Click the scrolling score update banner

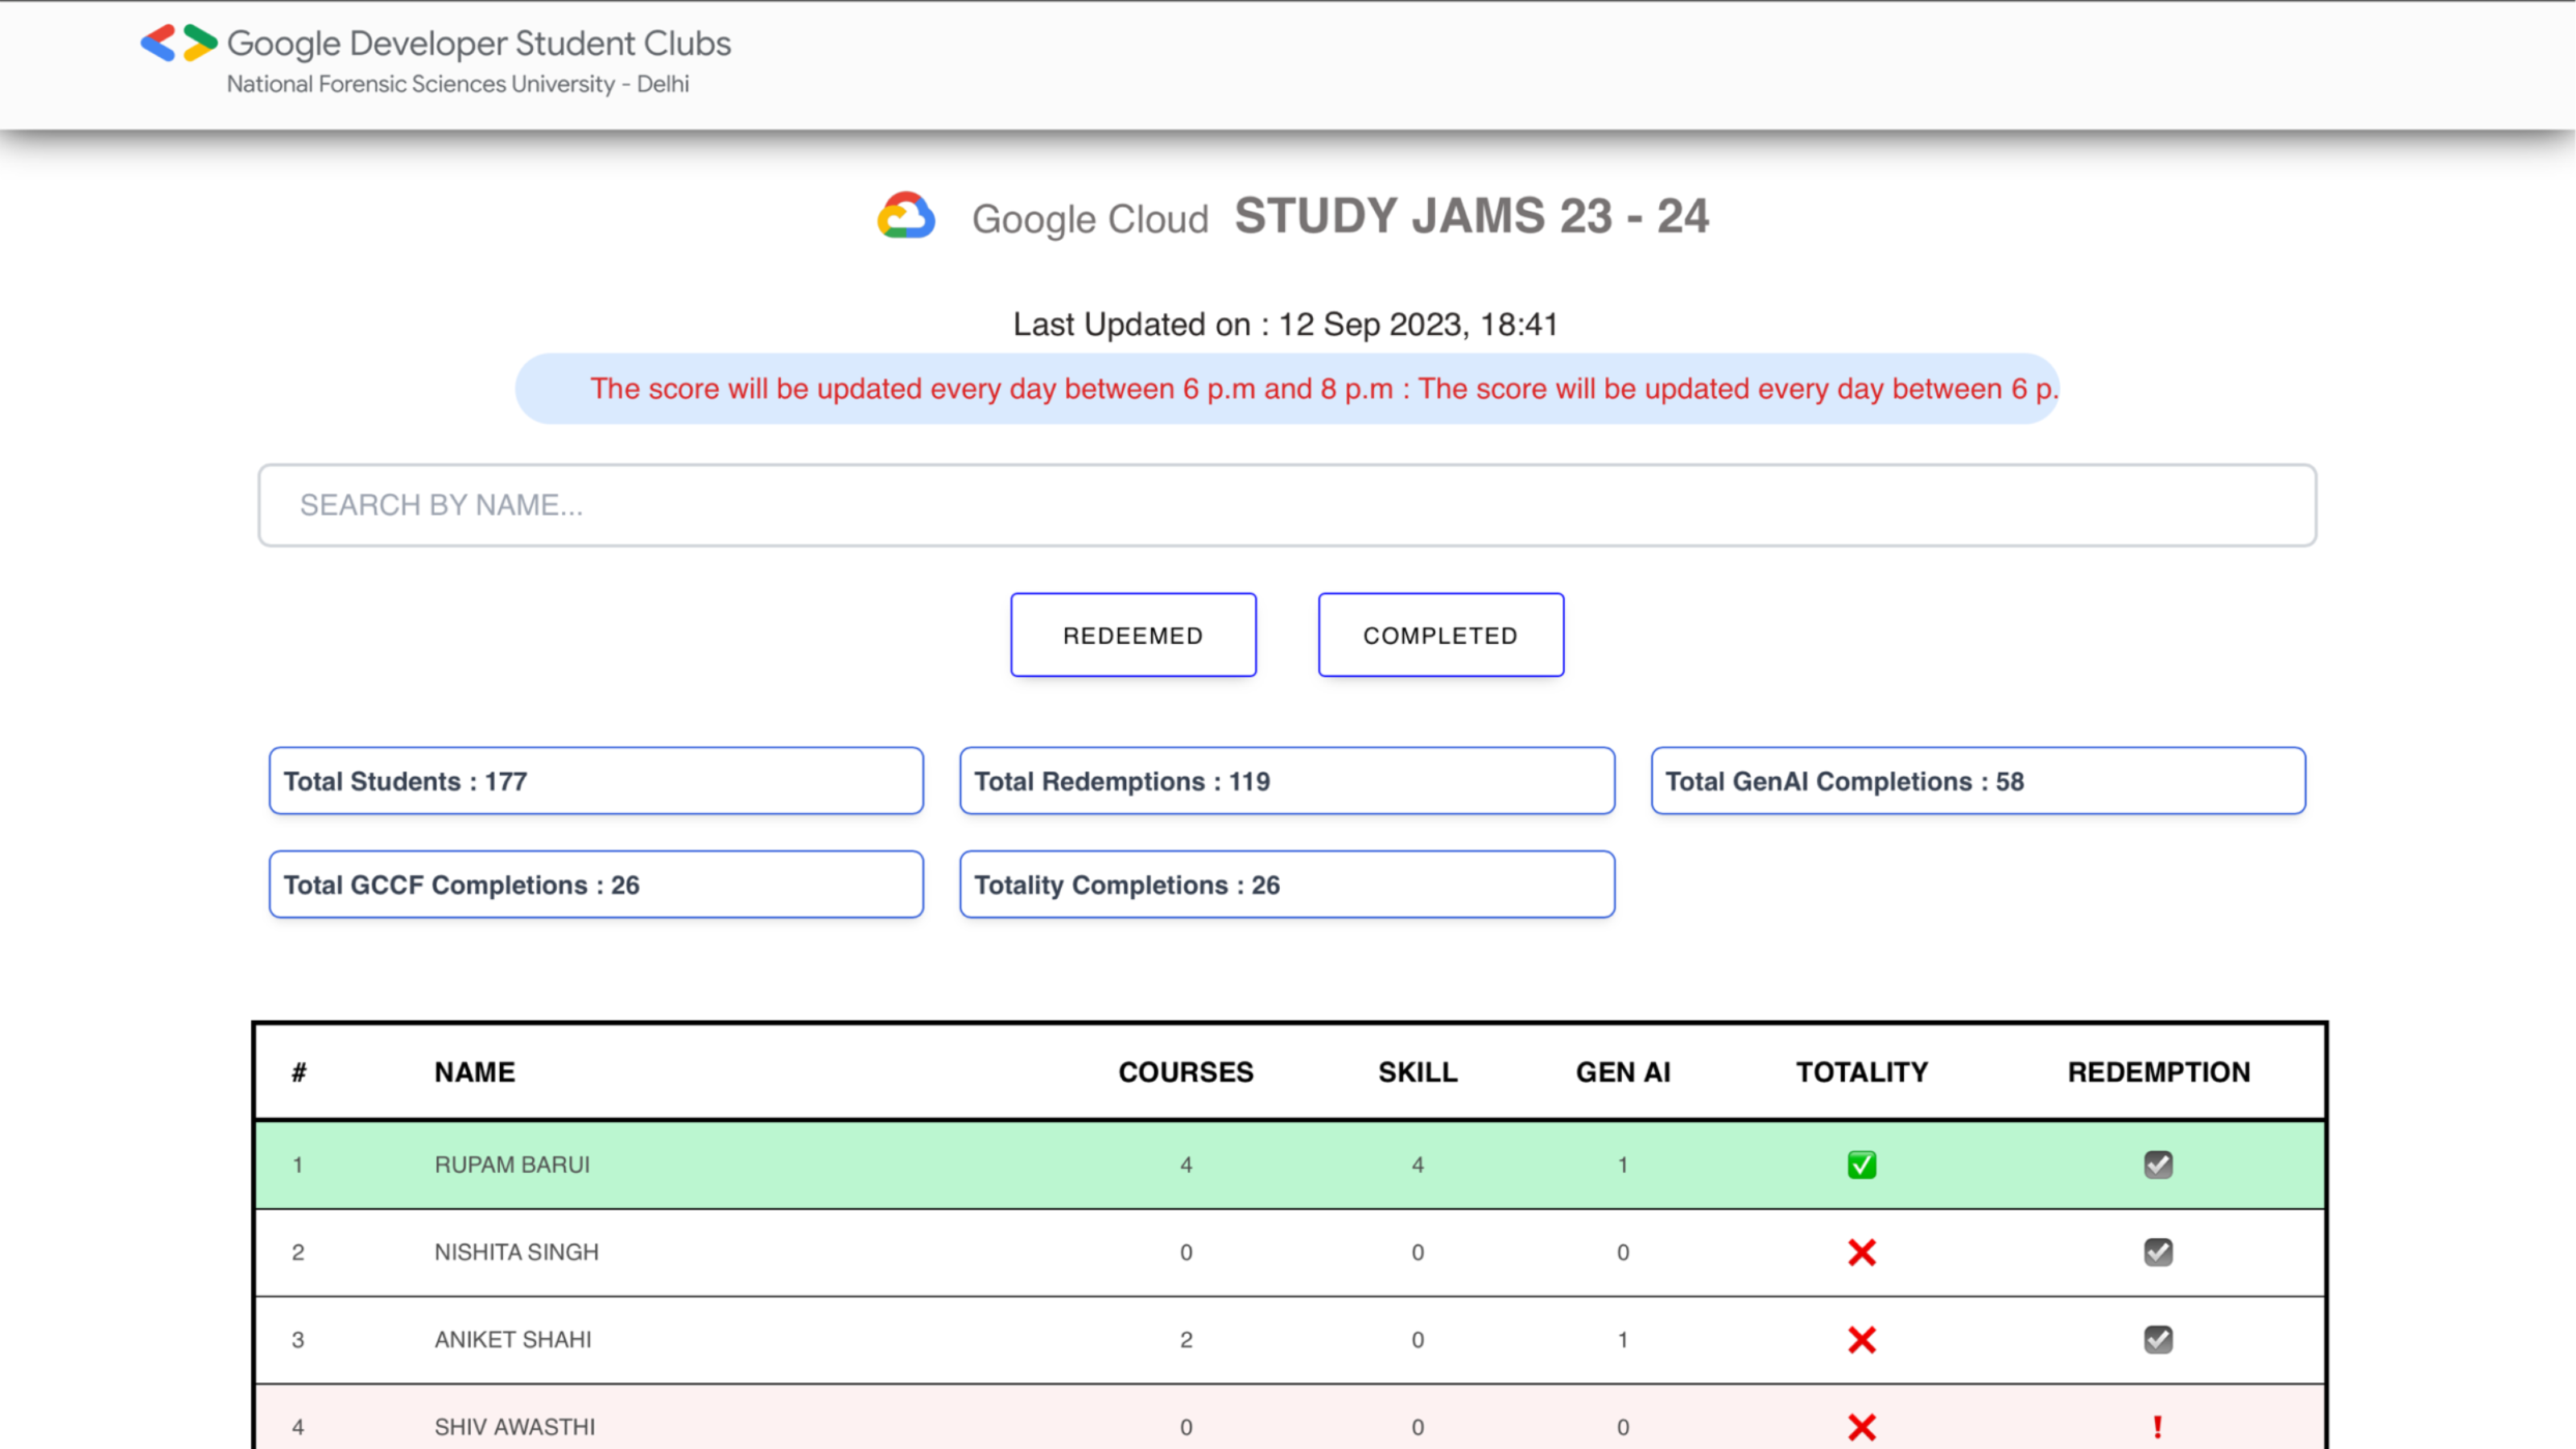(1286, 389)
